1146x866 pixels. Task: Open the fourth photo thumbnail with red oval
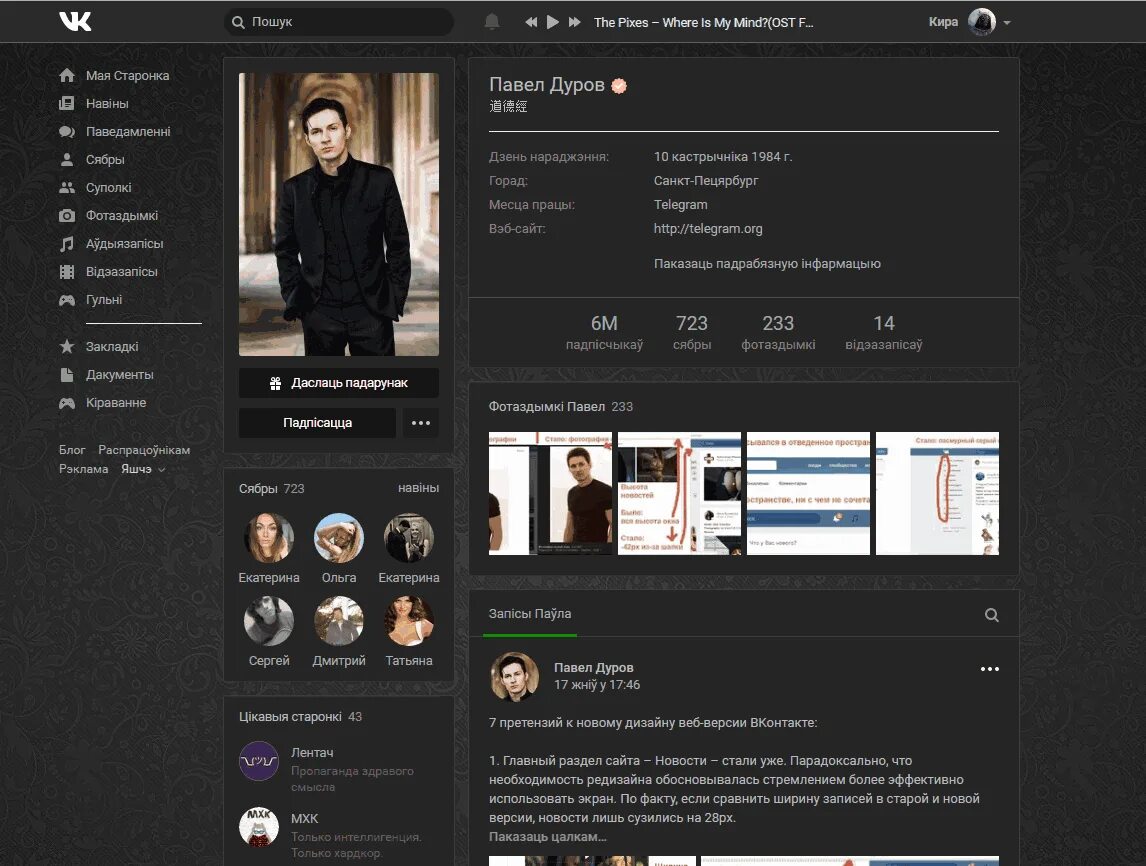pos(937,493)
